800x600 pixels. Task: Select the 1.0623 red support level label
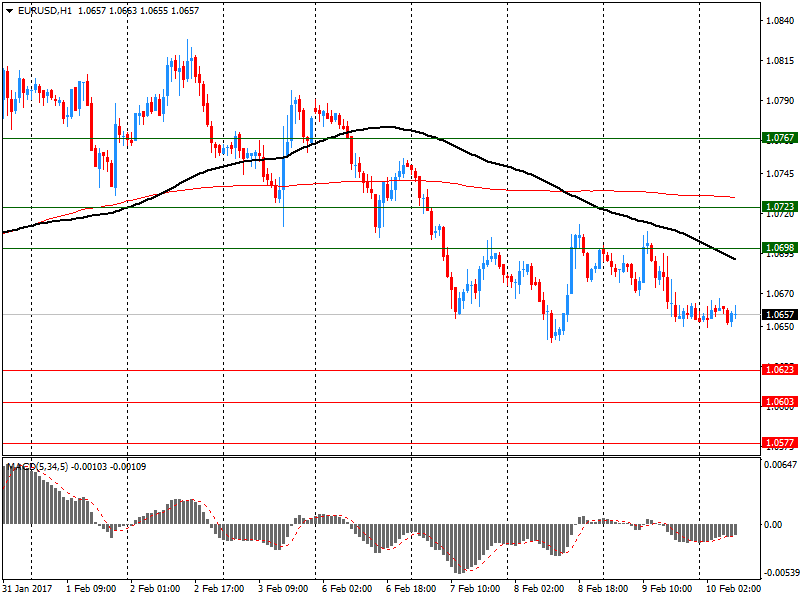click(780, 369)
